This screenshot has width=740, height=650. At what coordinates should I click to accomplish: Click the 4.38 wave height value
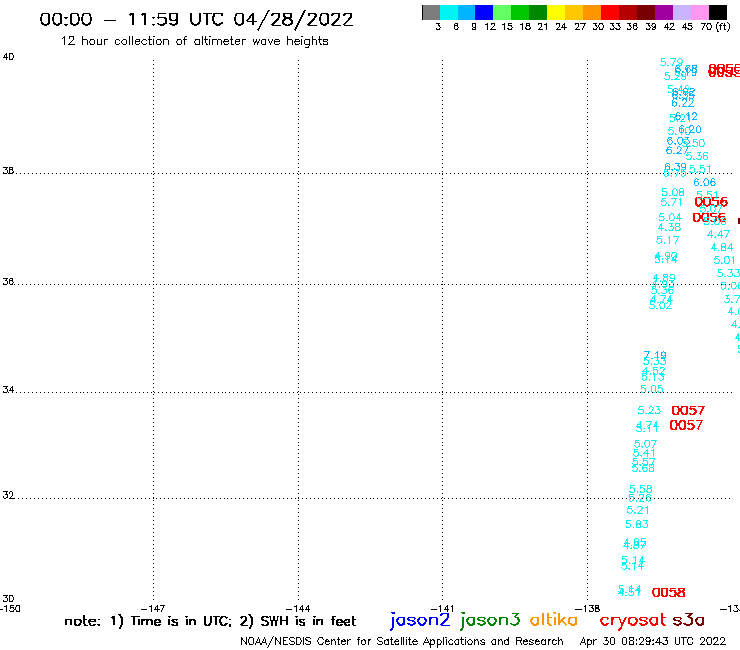click(x=669, y=228)
